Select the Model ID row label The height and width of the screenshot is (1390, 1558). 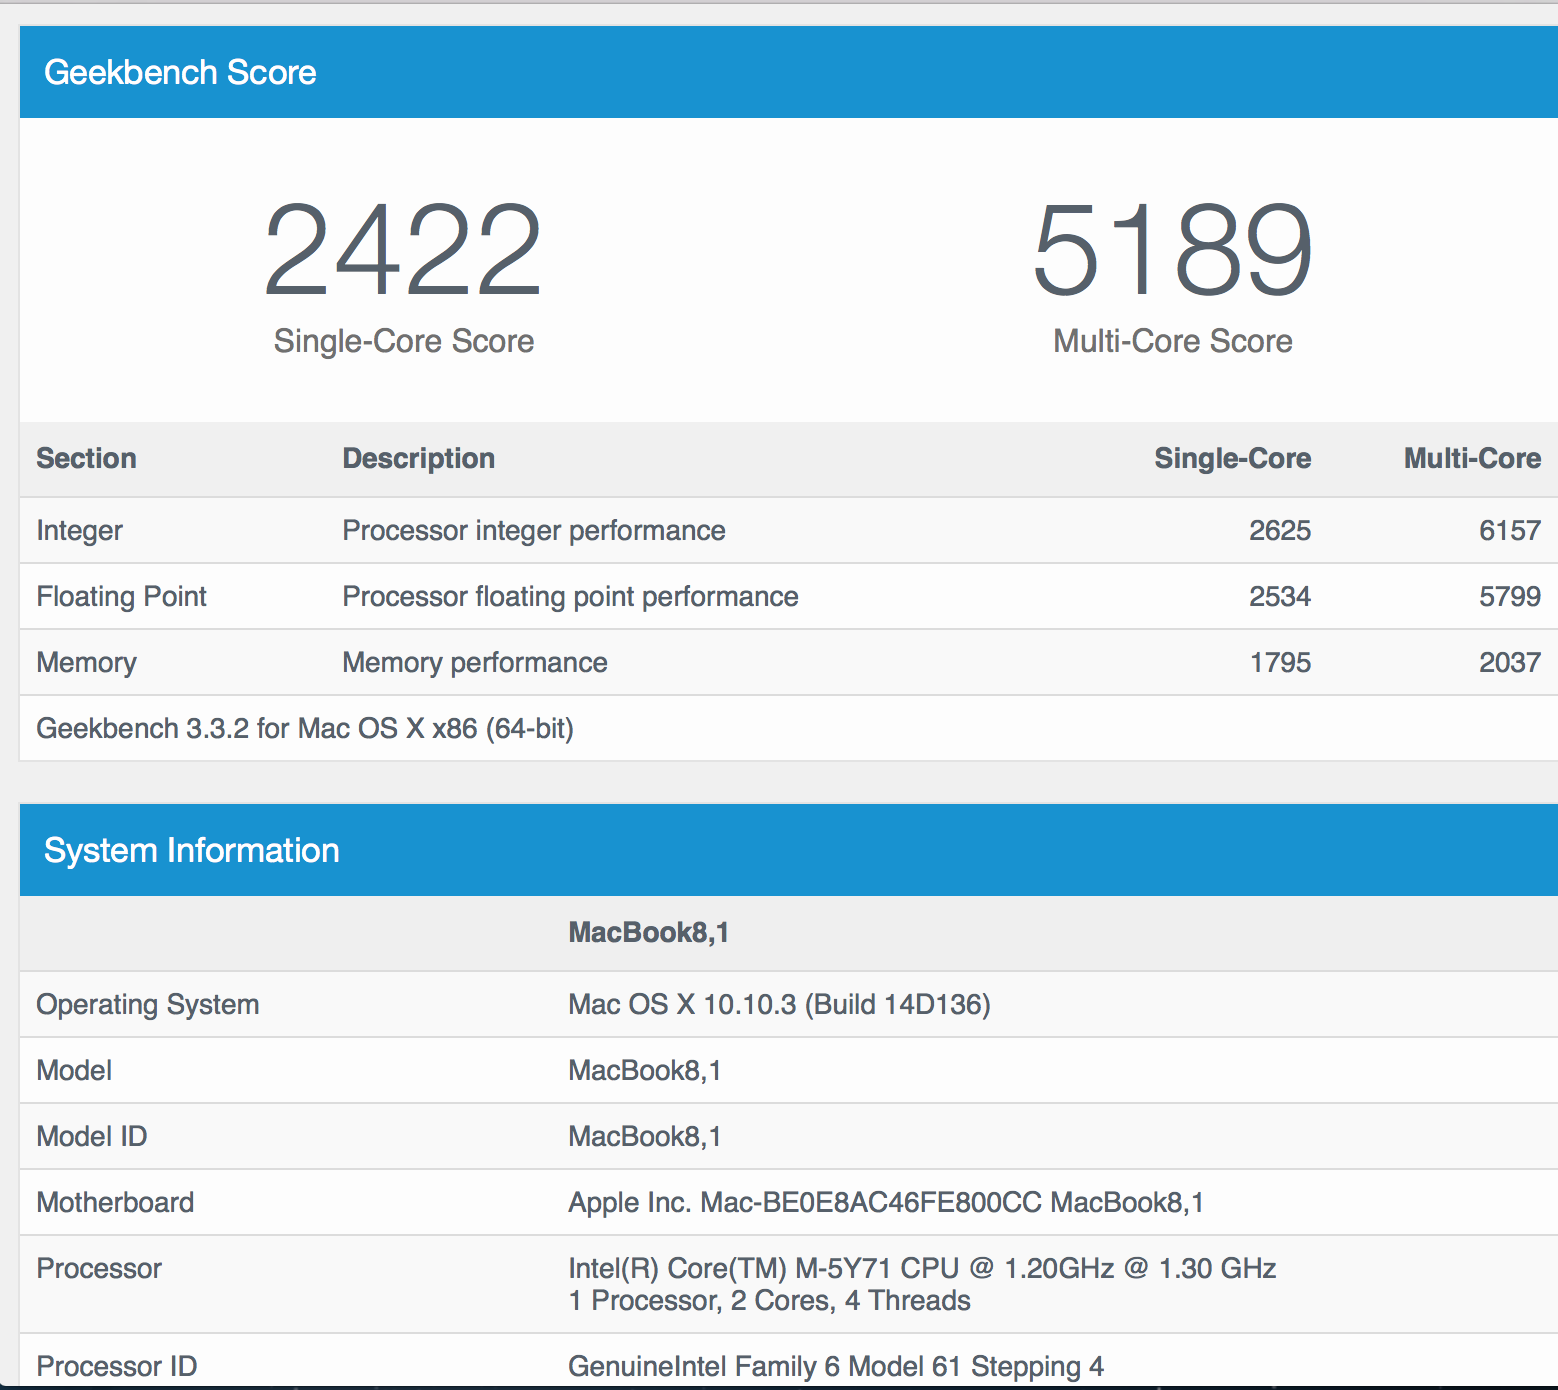[92, 1137]
